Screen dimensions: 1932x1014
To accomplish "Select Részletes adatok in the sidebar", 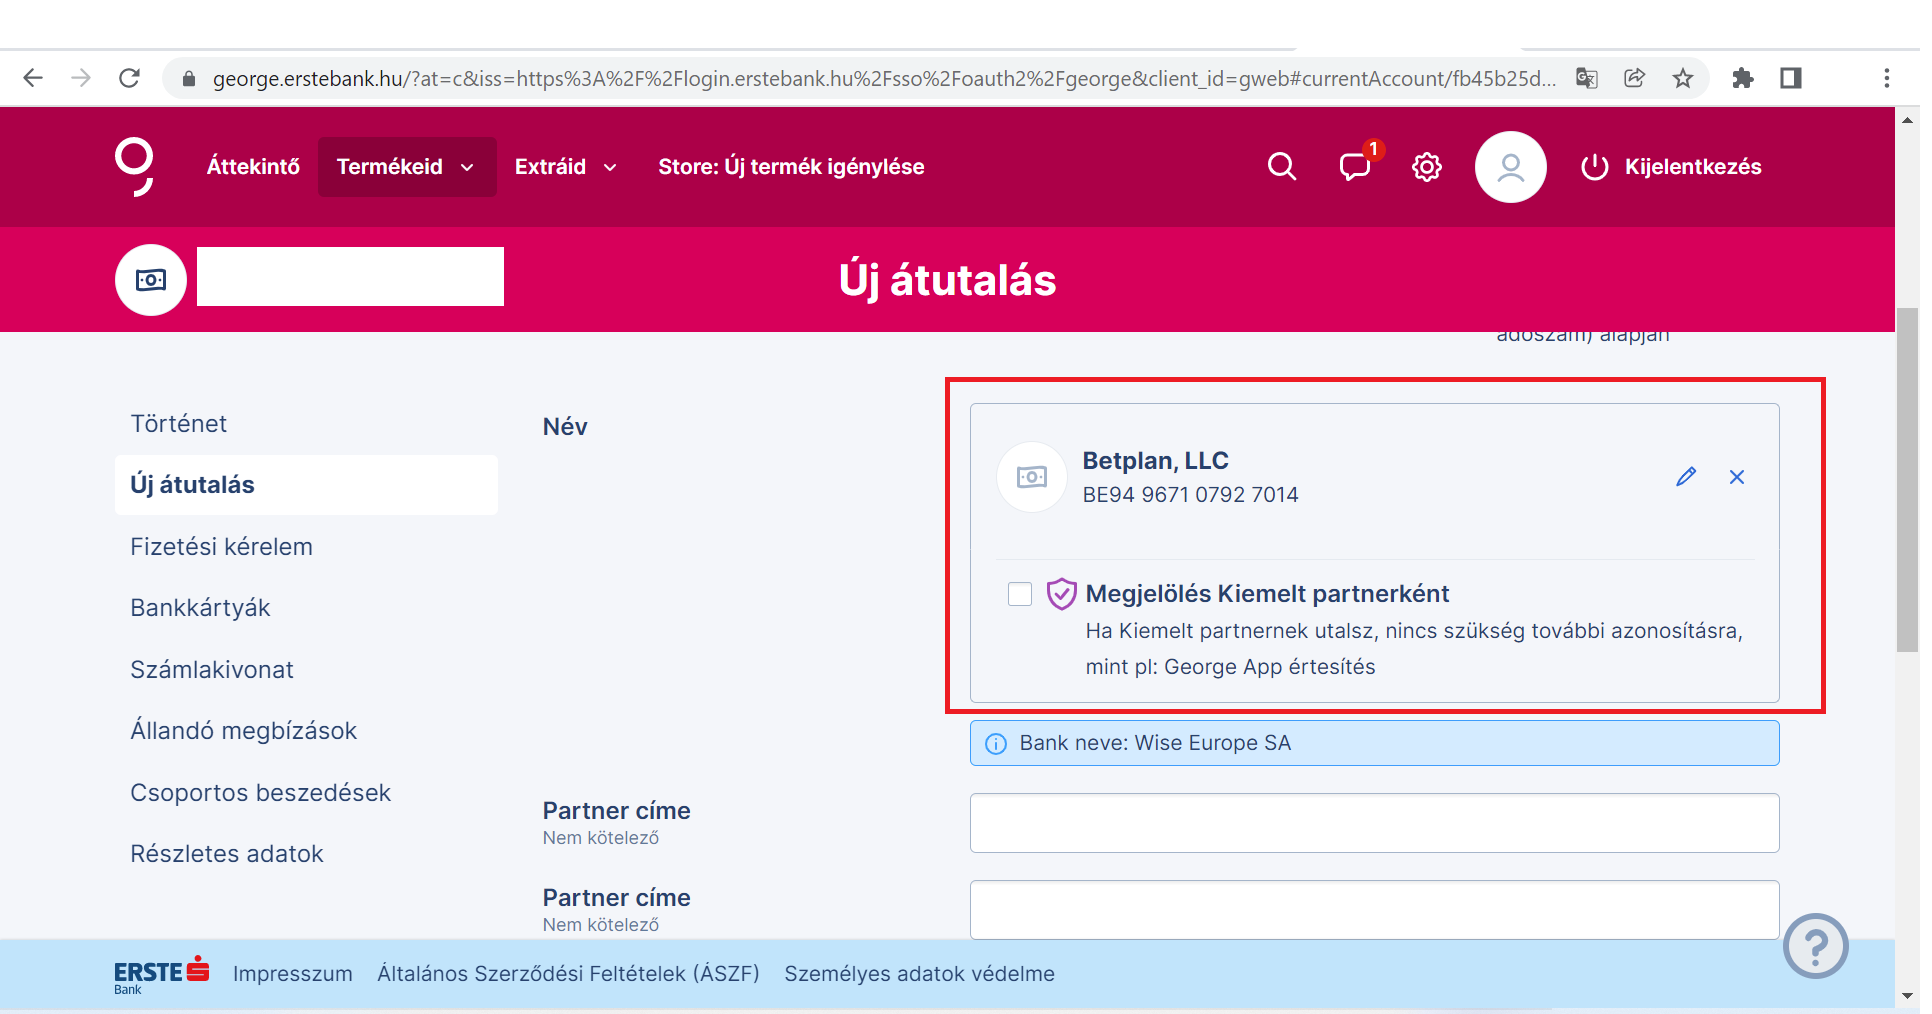I will pyautogui.click(x=227, y=854).
